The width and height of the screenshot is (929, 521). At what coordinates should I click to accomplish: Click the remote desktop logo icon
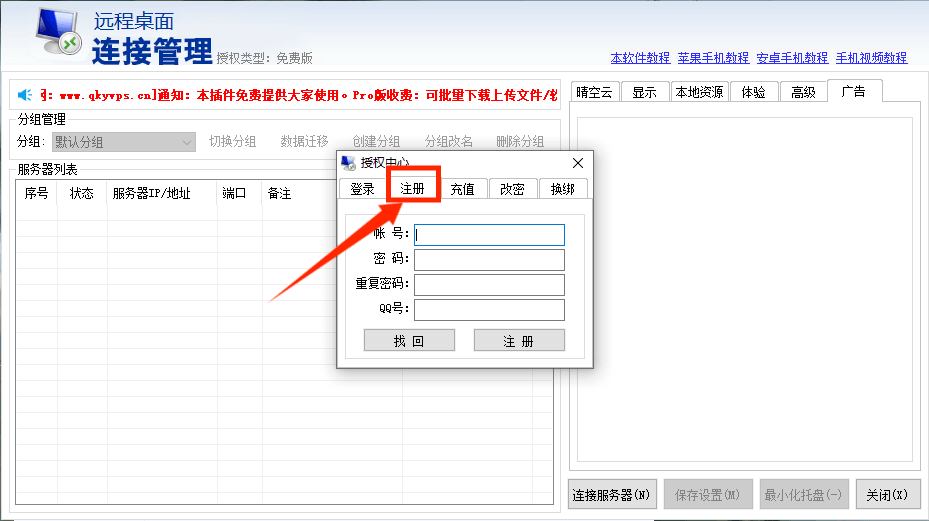(x=59, y=33)
